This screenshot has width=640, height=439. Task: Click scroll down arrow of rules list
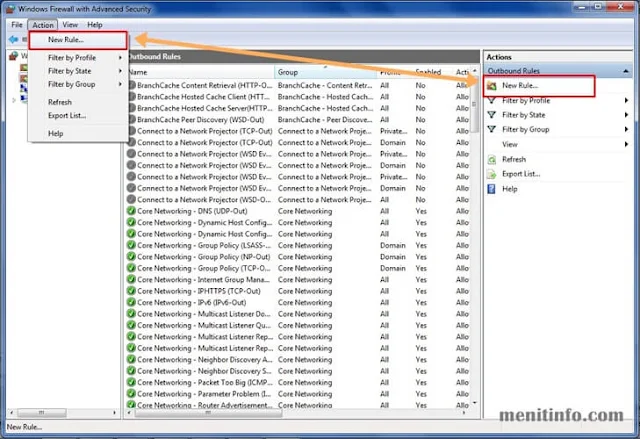click(474, 403)
